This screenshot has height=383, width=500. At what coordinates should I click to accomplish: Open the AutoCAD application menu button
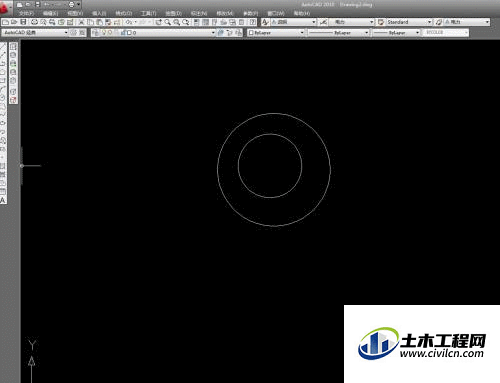point(5,8)
